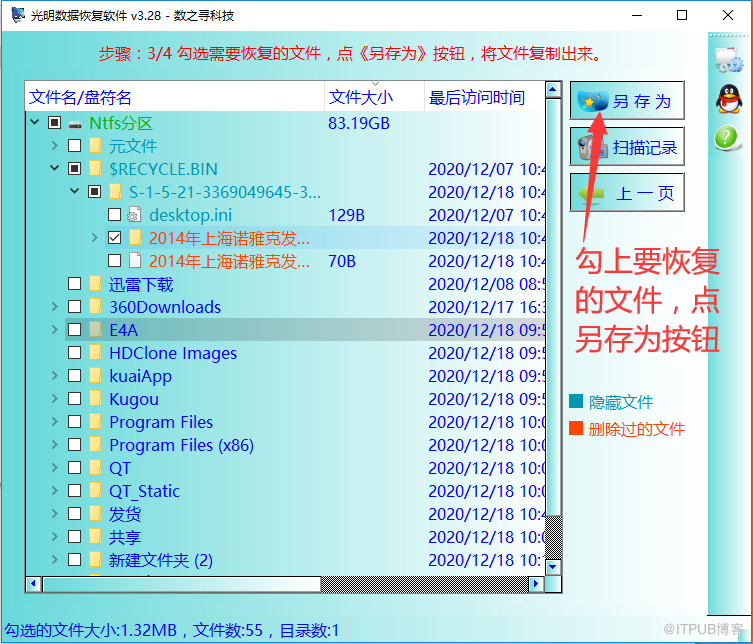The height and width of the screenshot is (644, 753).
Task: Click the folder icon beside Kugou
Action: click(x=95, y=399)
